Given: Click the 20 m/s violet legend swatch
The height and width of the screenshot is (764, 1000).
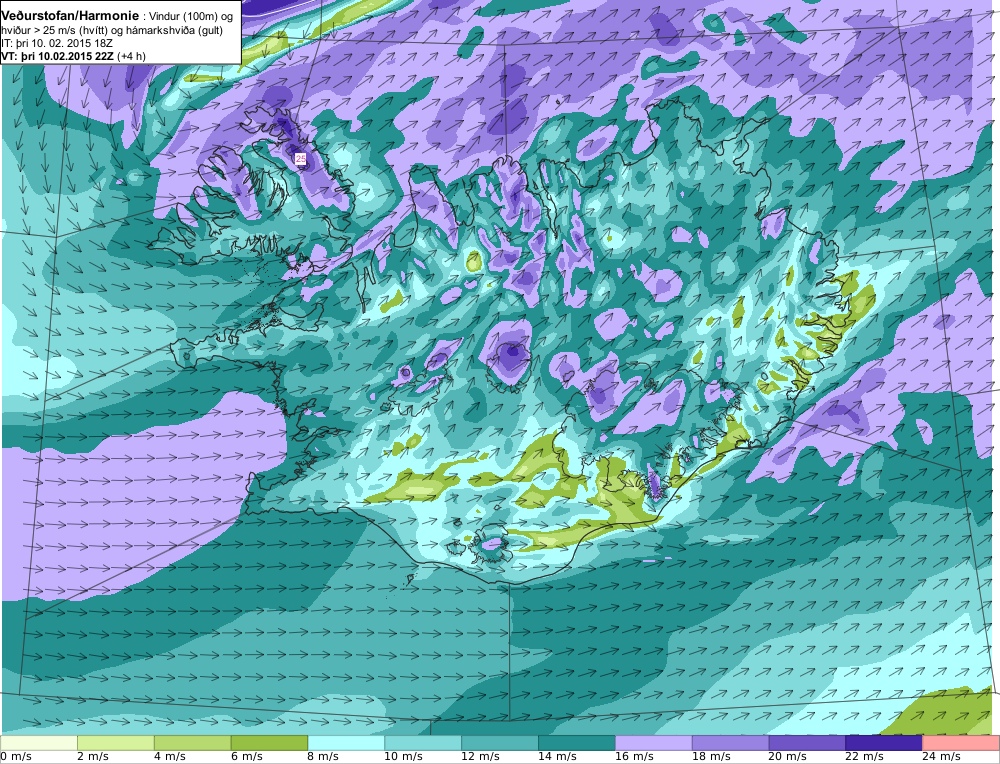Looking at the screenshot, I should pos(807,743).
